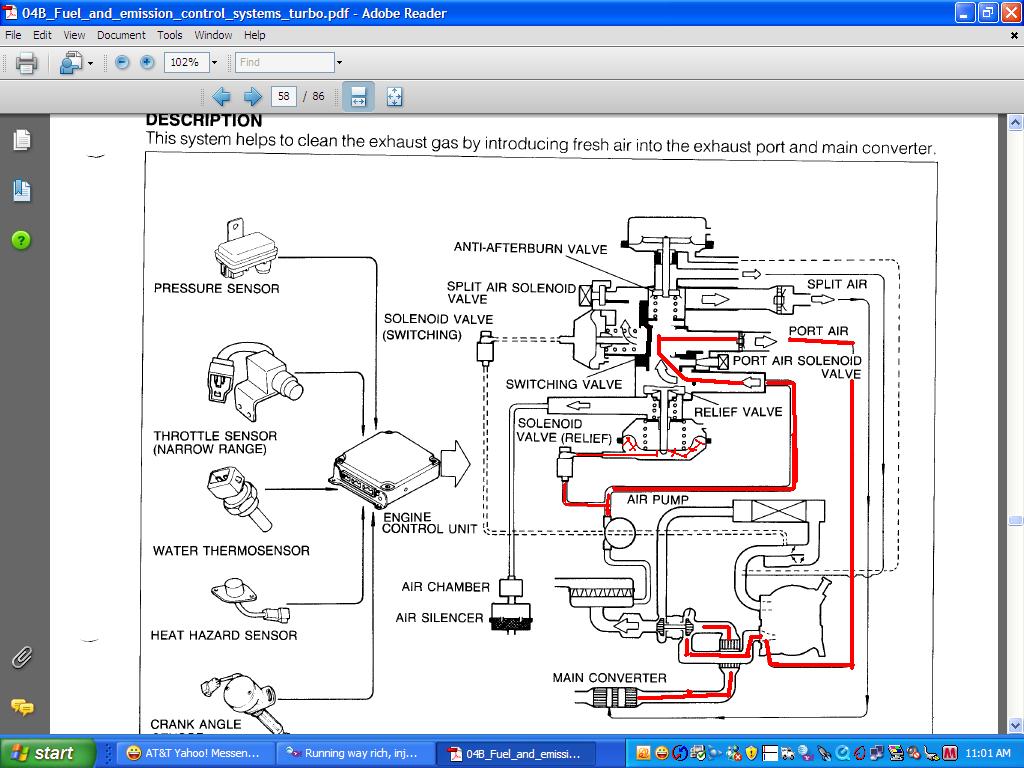Open the sidebar green help icon
Viewport: 1024px width, 768px height.
coord(21,240)
